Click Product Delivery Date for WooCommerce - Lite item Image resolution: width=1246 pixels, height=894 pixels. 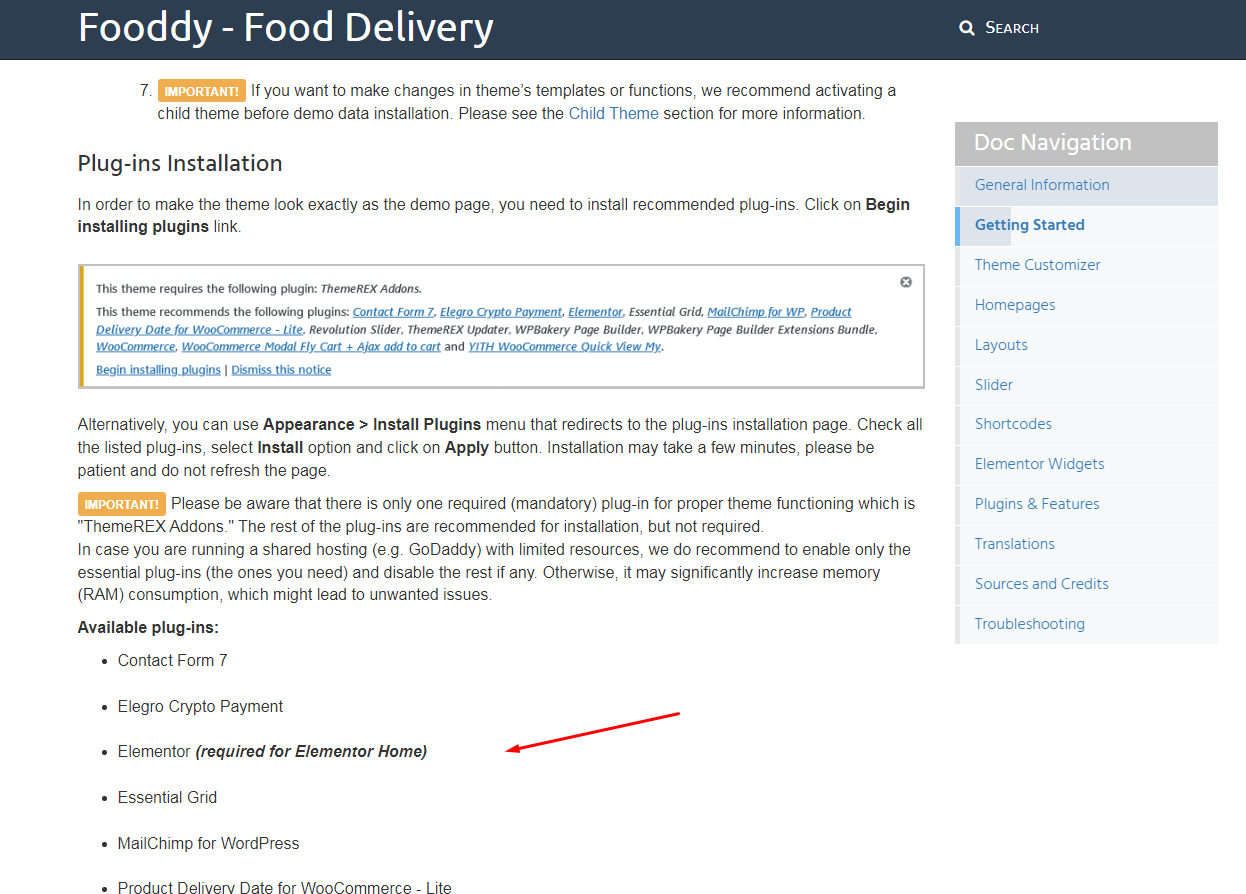[285, 887]
